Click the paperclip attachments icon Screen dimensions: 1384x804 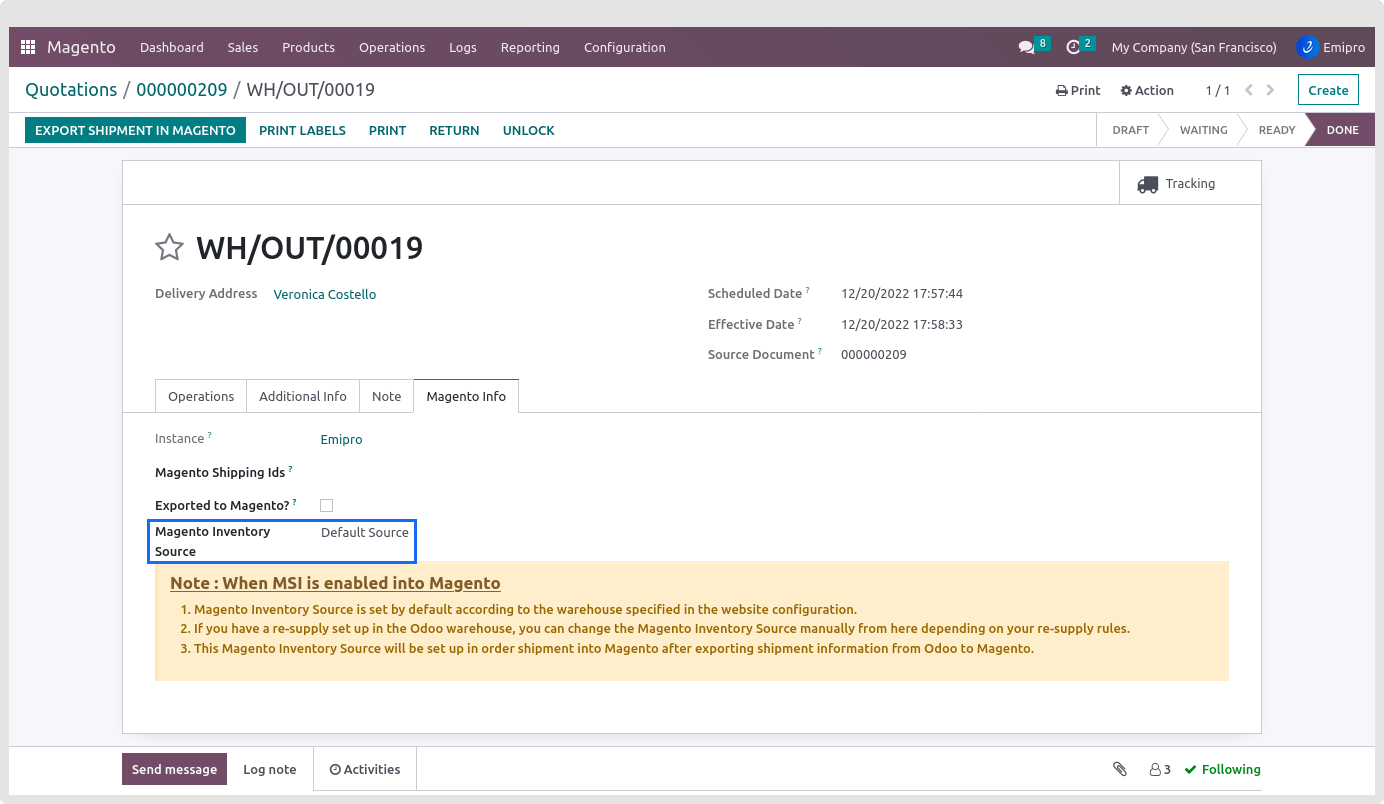click(x=1120, y=769)
